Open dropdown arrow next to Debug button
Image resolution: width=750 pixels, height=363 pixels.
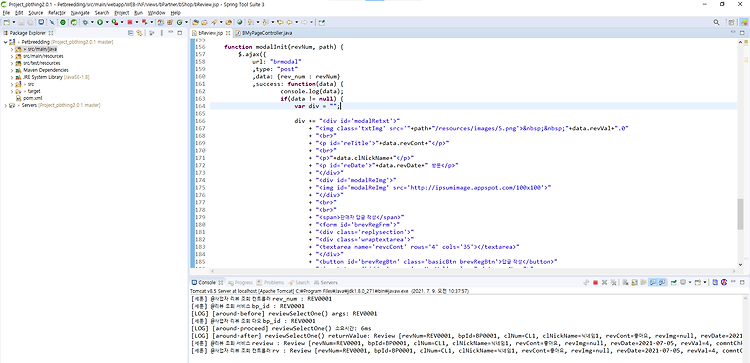[92, 22]
